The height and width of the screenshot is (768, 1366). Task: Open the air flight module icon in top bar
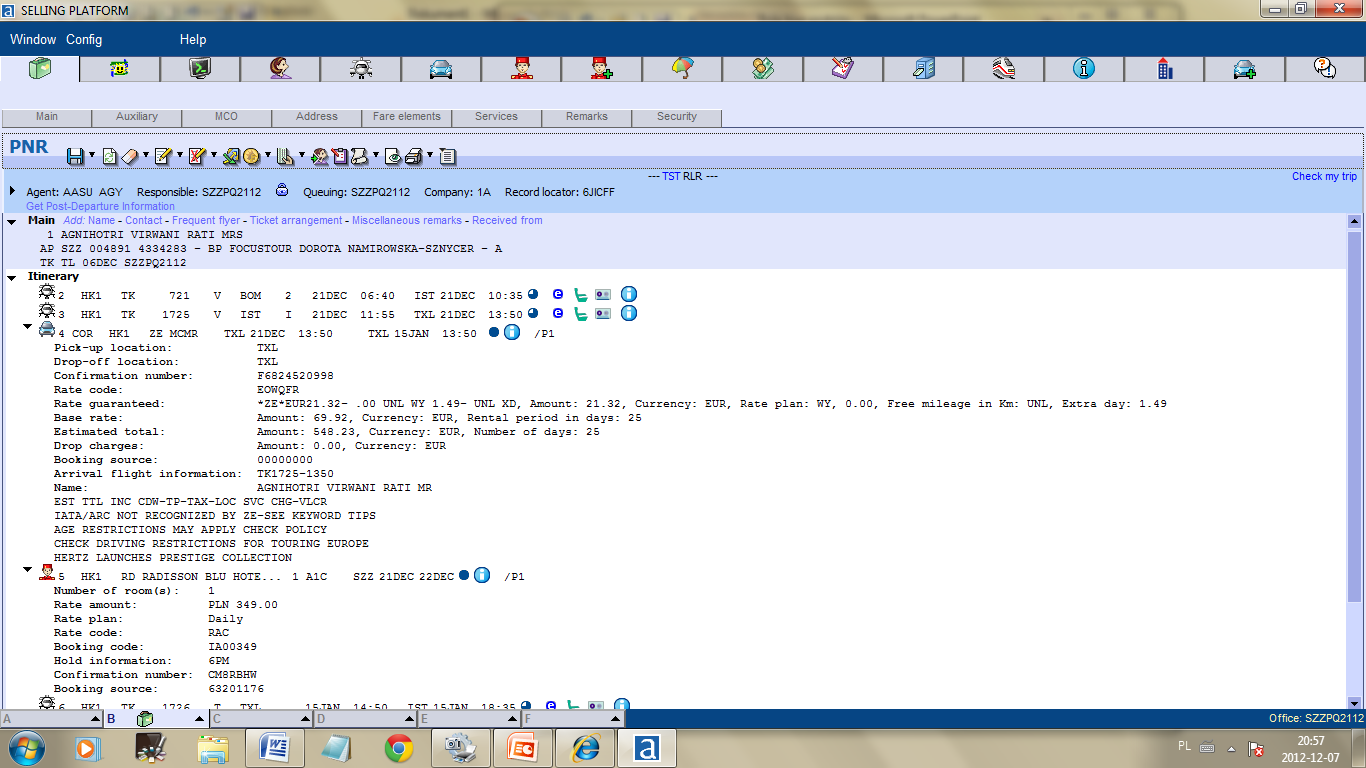pyautogui.click(x=360, y=69)
